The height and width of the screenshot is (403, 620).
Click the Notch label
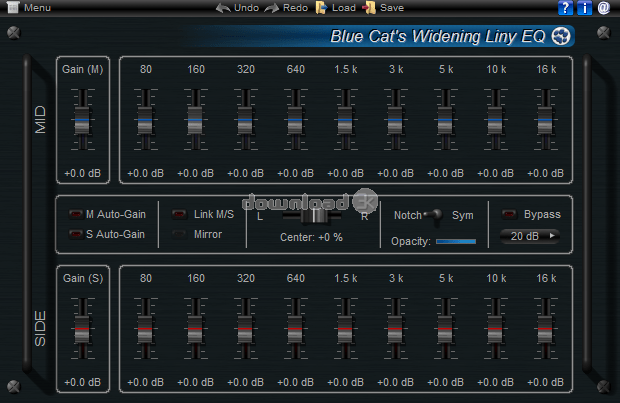408,215
